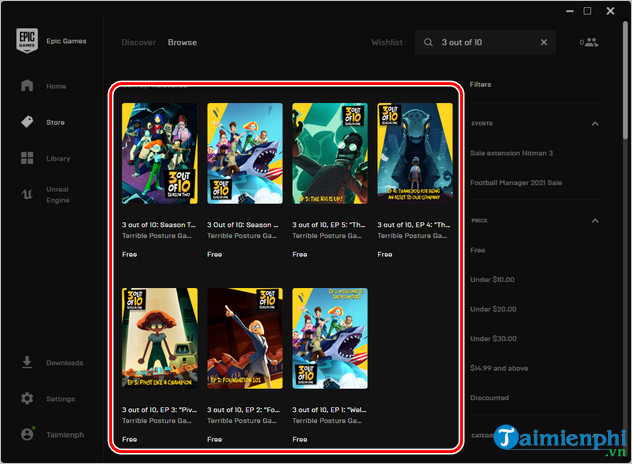The width and height of the screenshot is (632, 464).
Task: Open the EP 5 The Rig Is Up cover
Action: click(x=330, y=153)
